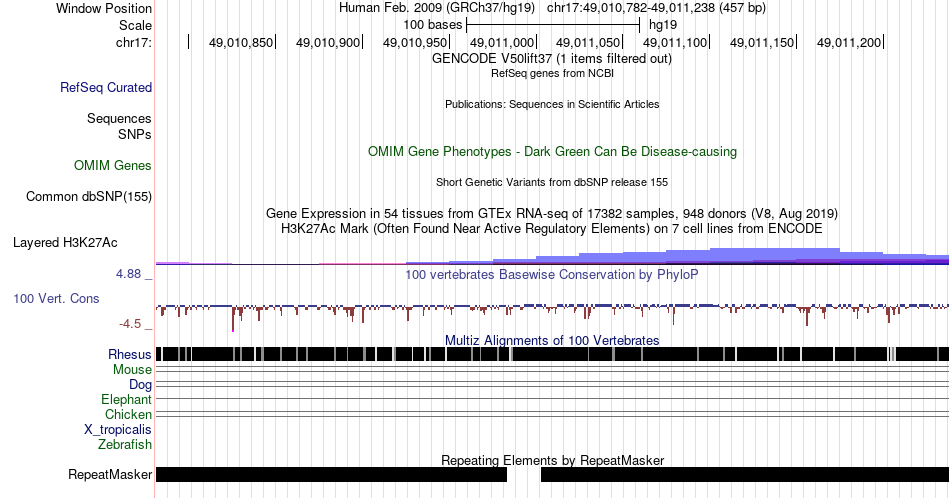This screenshot has width=950, height=498.
Task: Click the Multiz Alignments of 100 Vertebrates title
Action: pyautogui.click(x=552, y=340)
